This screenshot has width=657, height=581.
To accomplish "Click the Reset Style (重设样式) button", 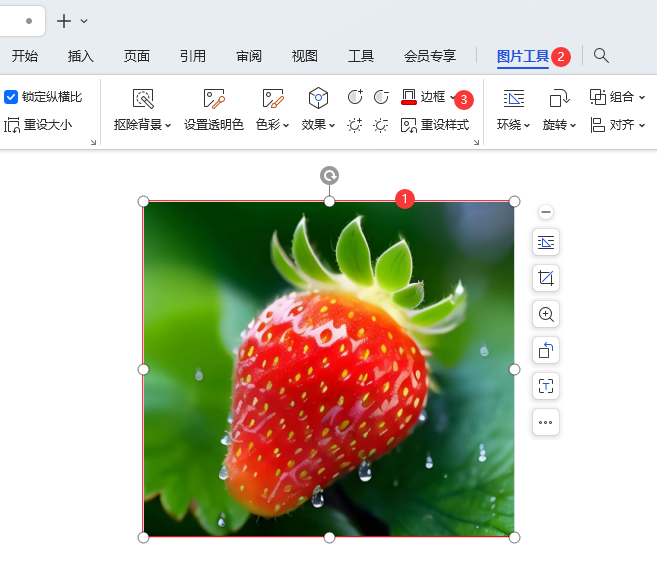I will click(435, 125).
